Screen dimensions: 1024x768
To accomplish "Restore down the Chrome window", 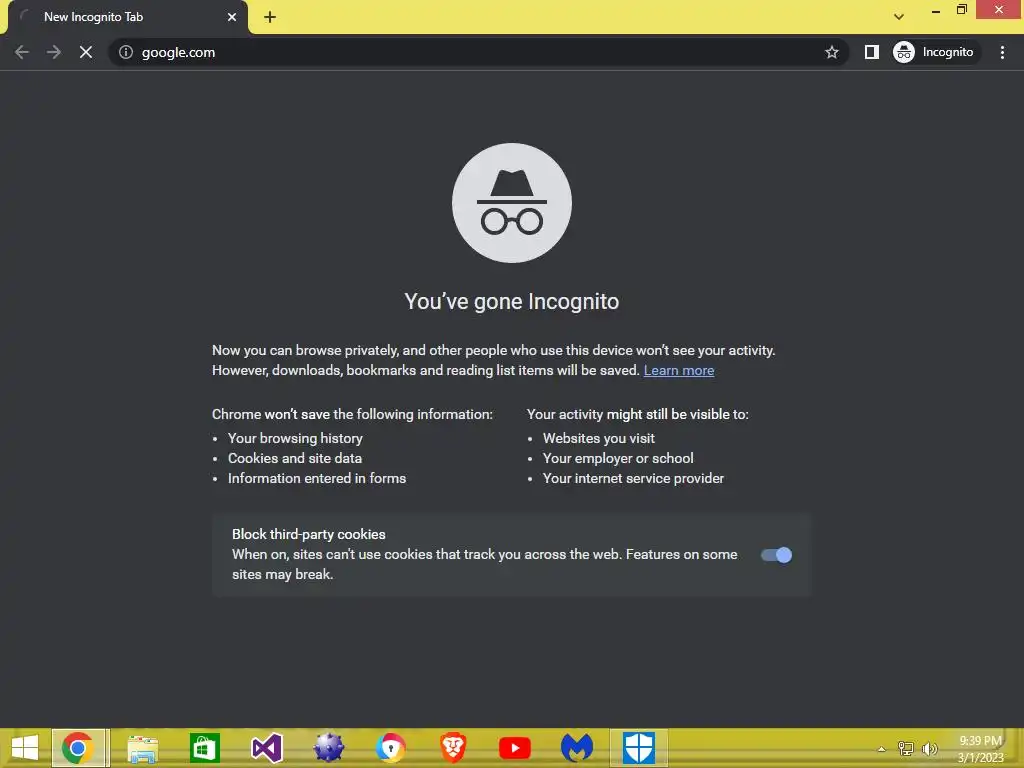I will tap(961, 10).
